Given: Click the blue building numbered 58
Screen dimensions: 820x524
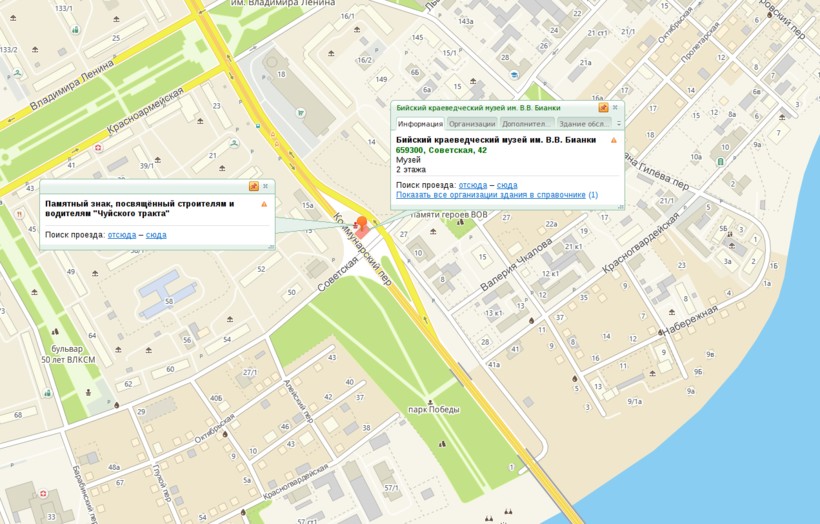Looking at the screenshot, I should (x=167, y=293).
